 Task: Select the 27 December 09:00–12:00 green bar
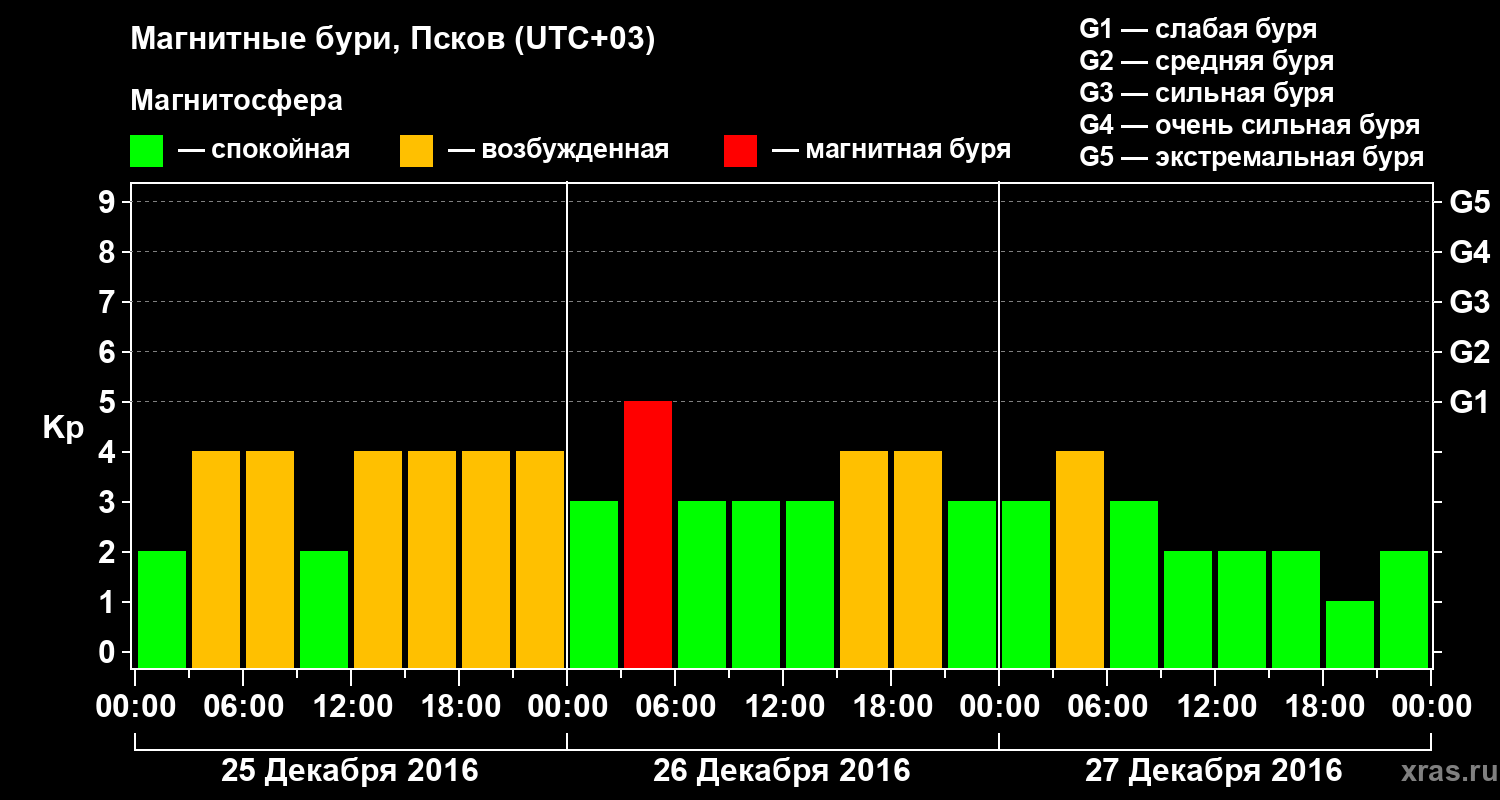coord(1188,609)
